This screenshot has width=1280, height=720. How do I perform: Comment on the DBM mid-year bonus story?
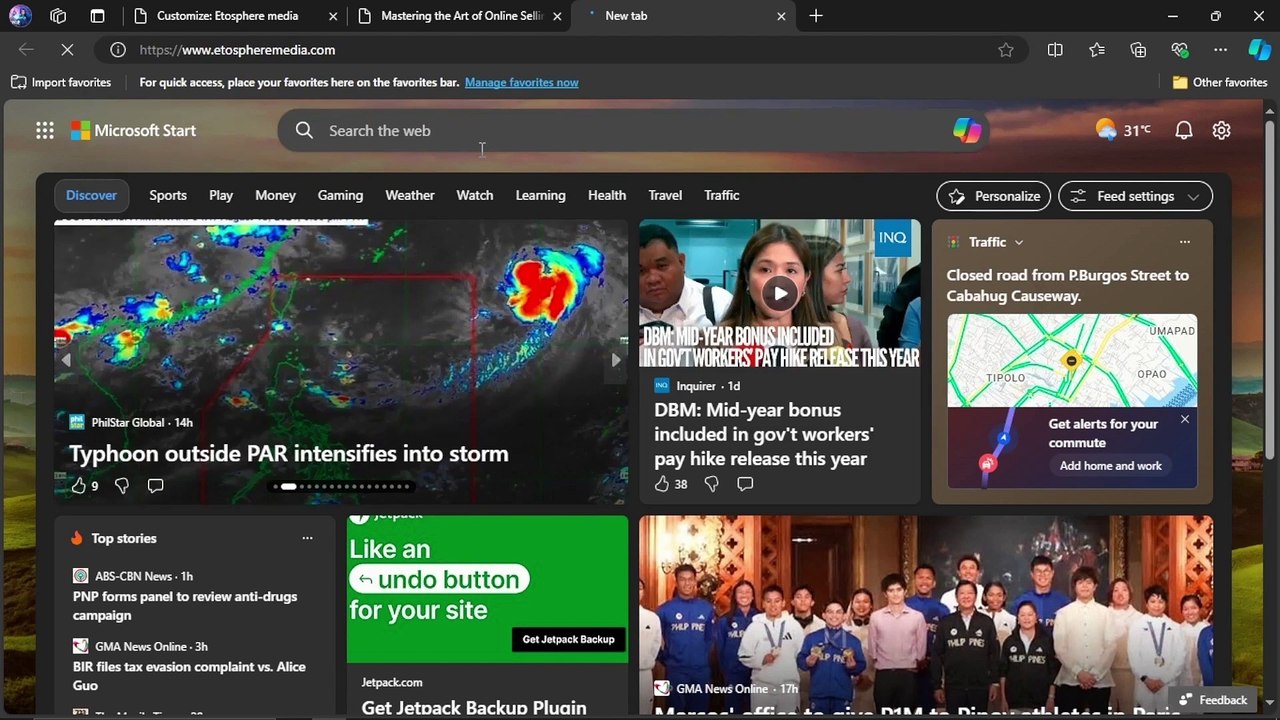(x=745, y=484)
